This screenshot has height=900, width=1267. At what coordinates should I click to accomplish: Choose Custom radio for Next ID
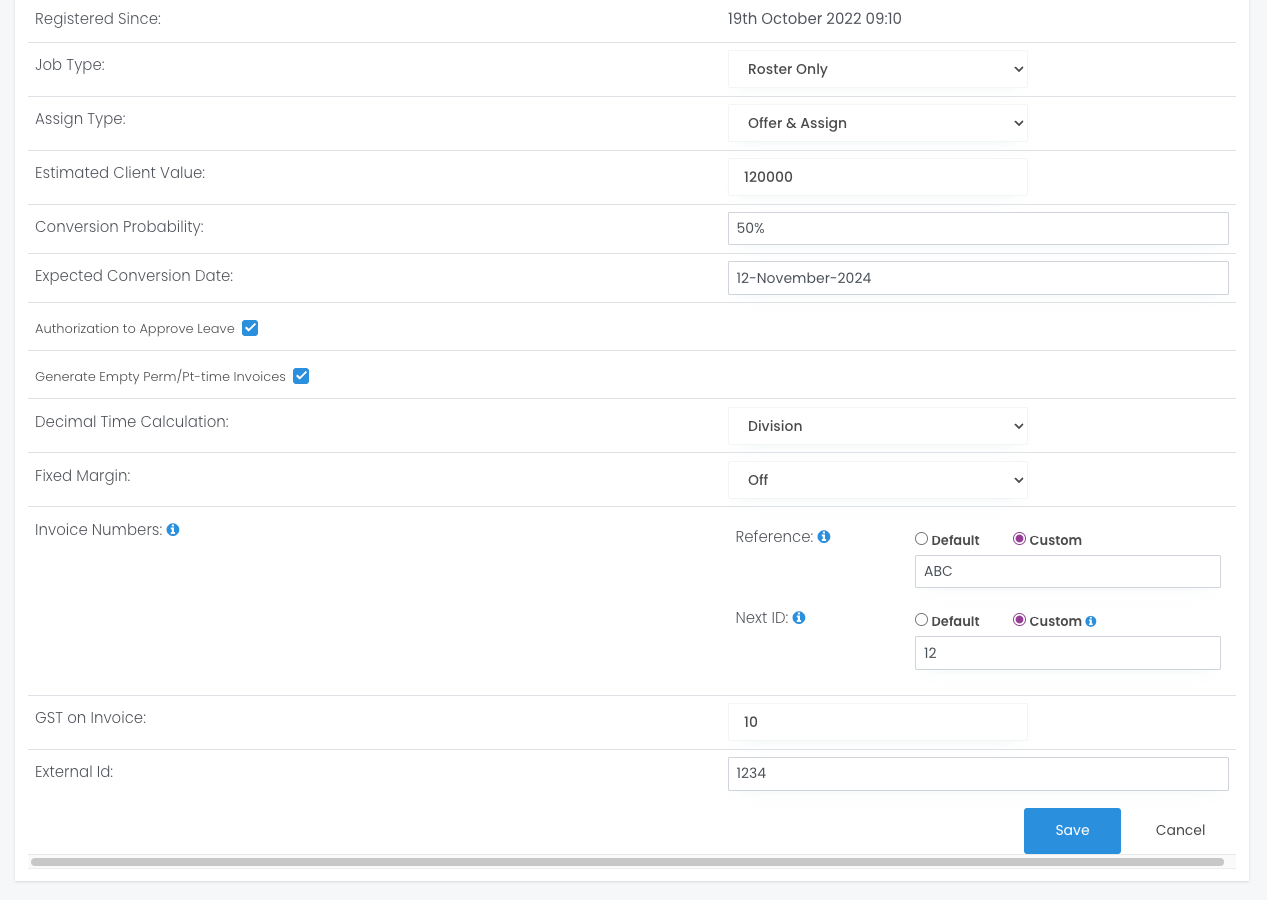tap(1019, 620)
